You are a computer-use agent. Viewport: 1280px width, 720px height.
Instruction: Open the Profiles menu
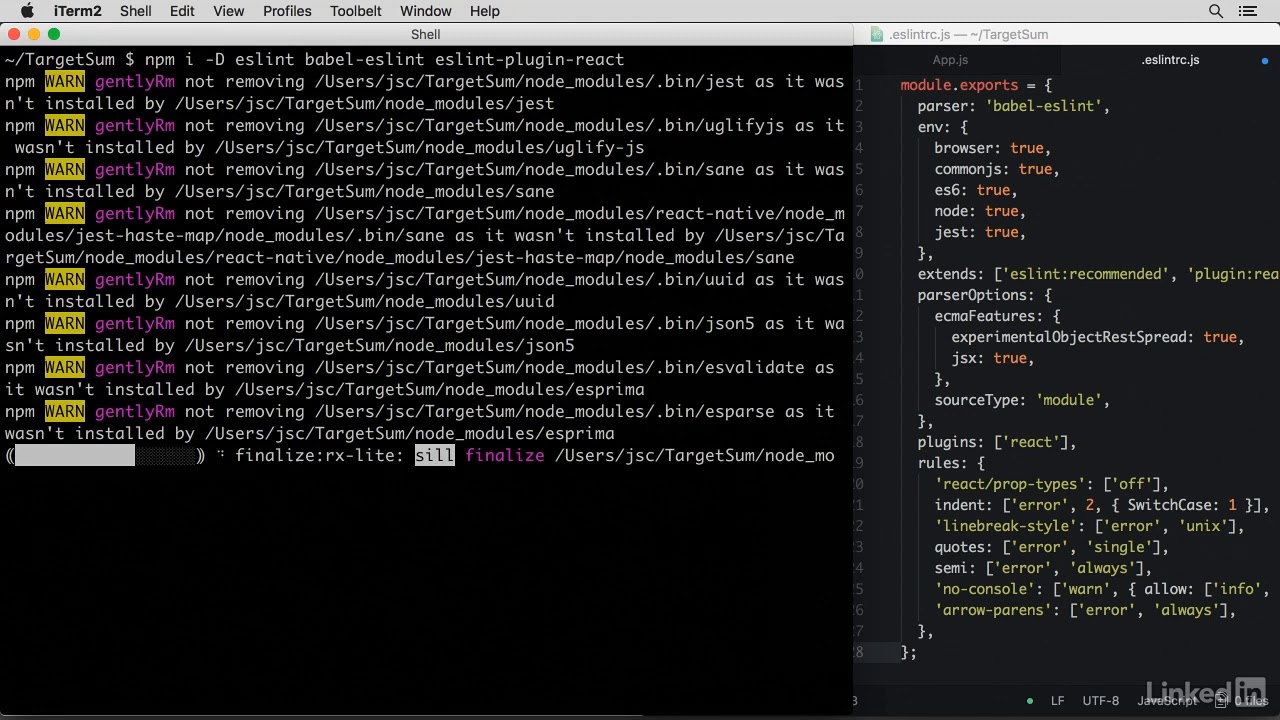pyautogui.click(x=287, y=11)
